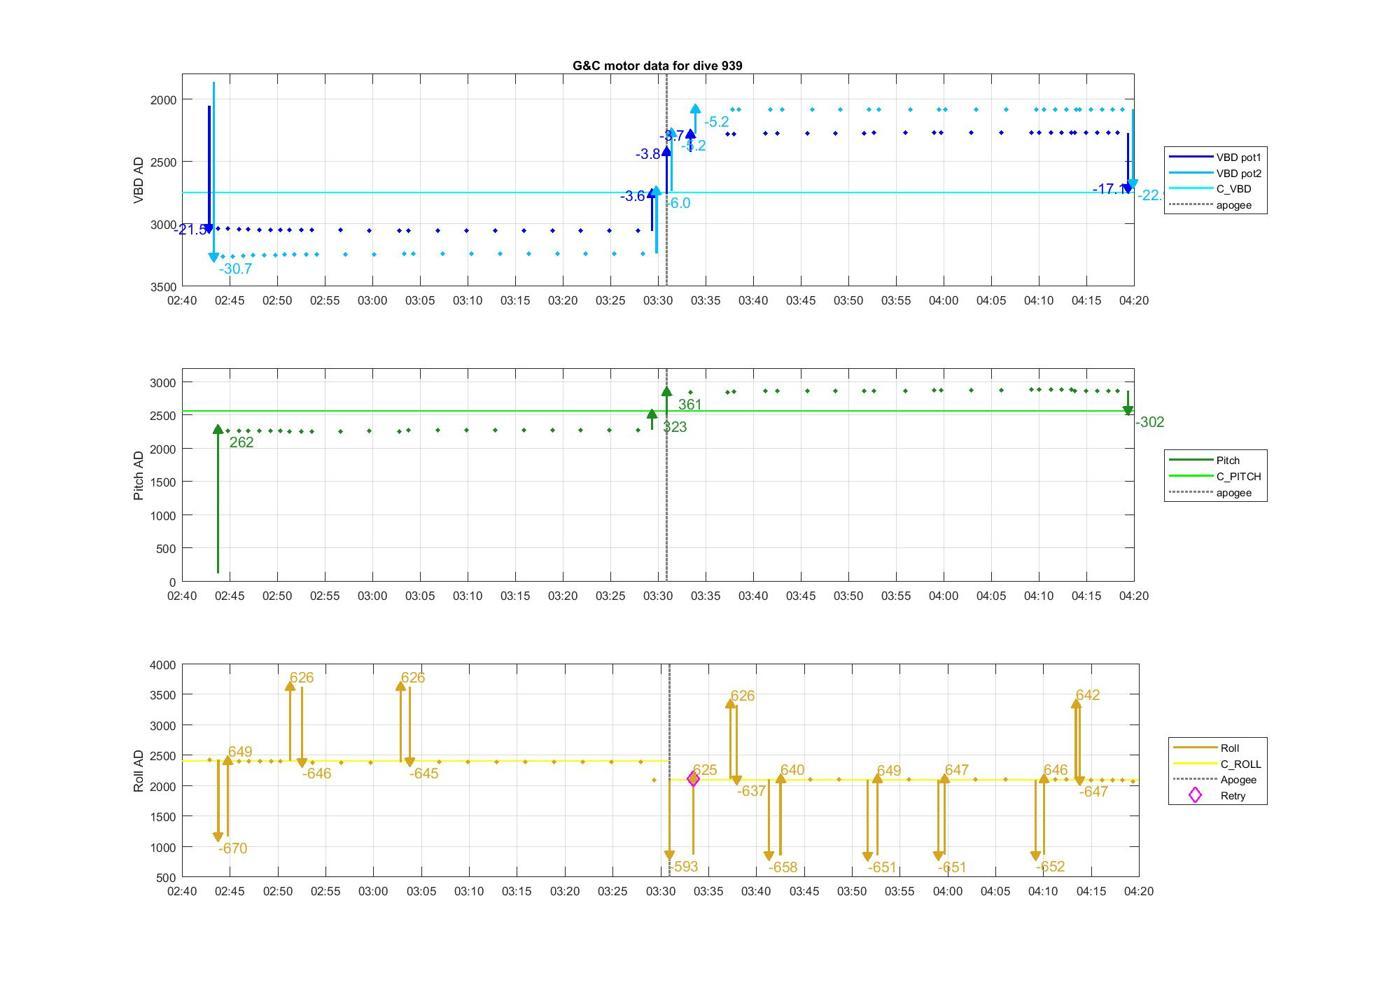Viewport: 1400px width, 986px height.
Task: Click the '-652' roll annotation
Action: (1050, 867)
